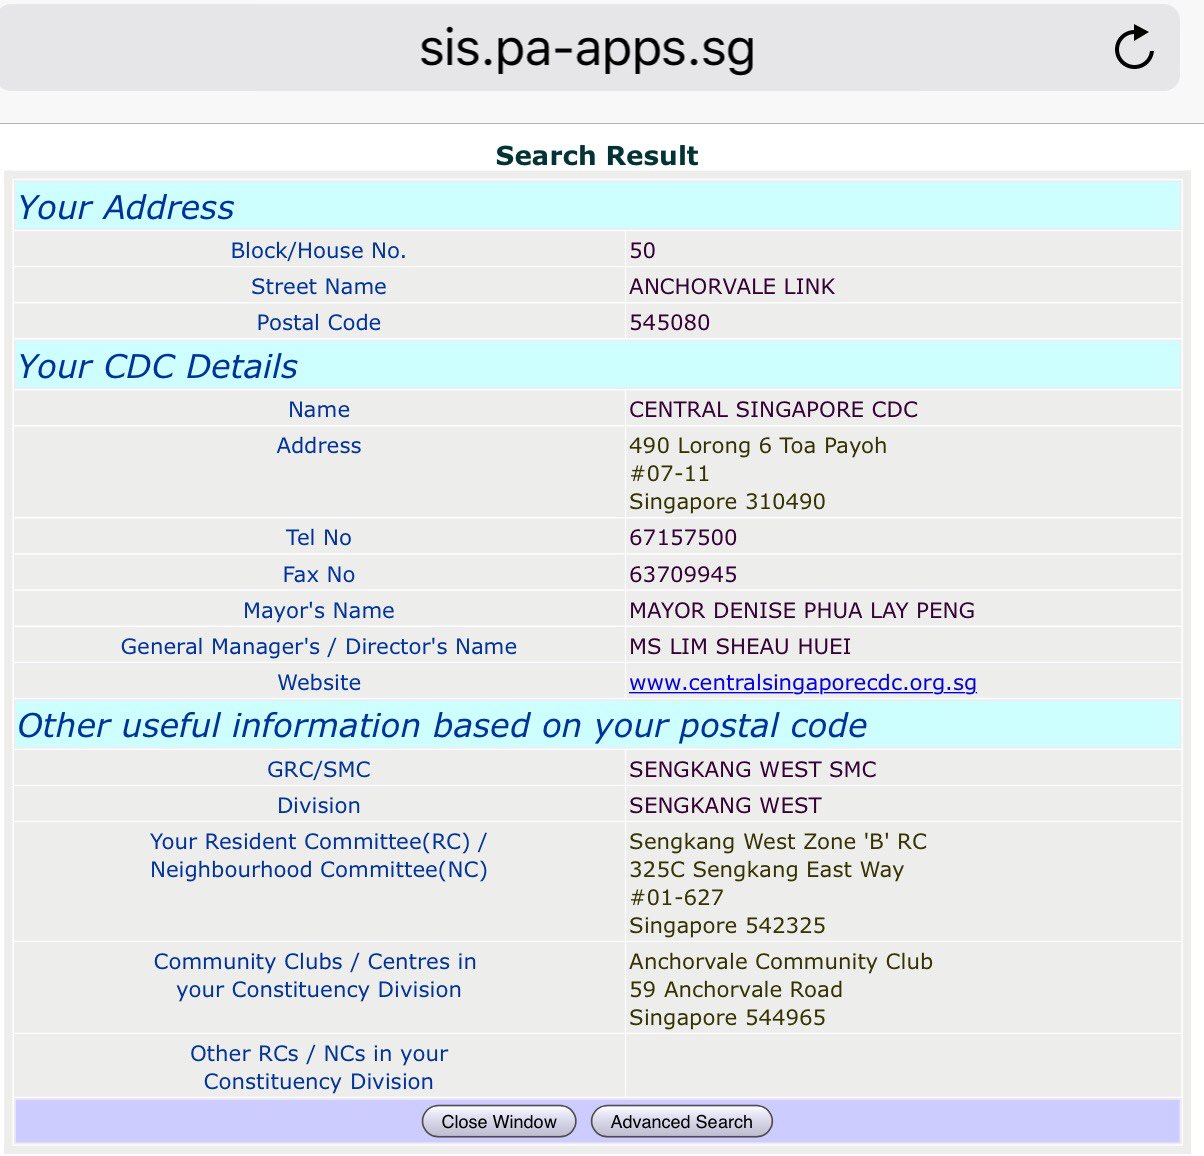Click the Search Result heading
1204x1156 pixels.
click(x=597, y=156)
